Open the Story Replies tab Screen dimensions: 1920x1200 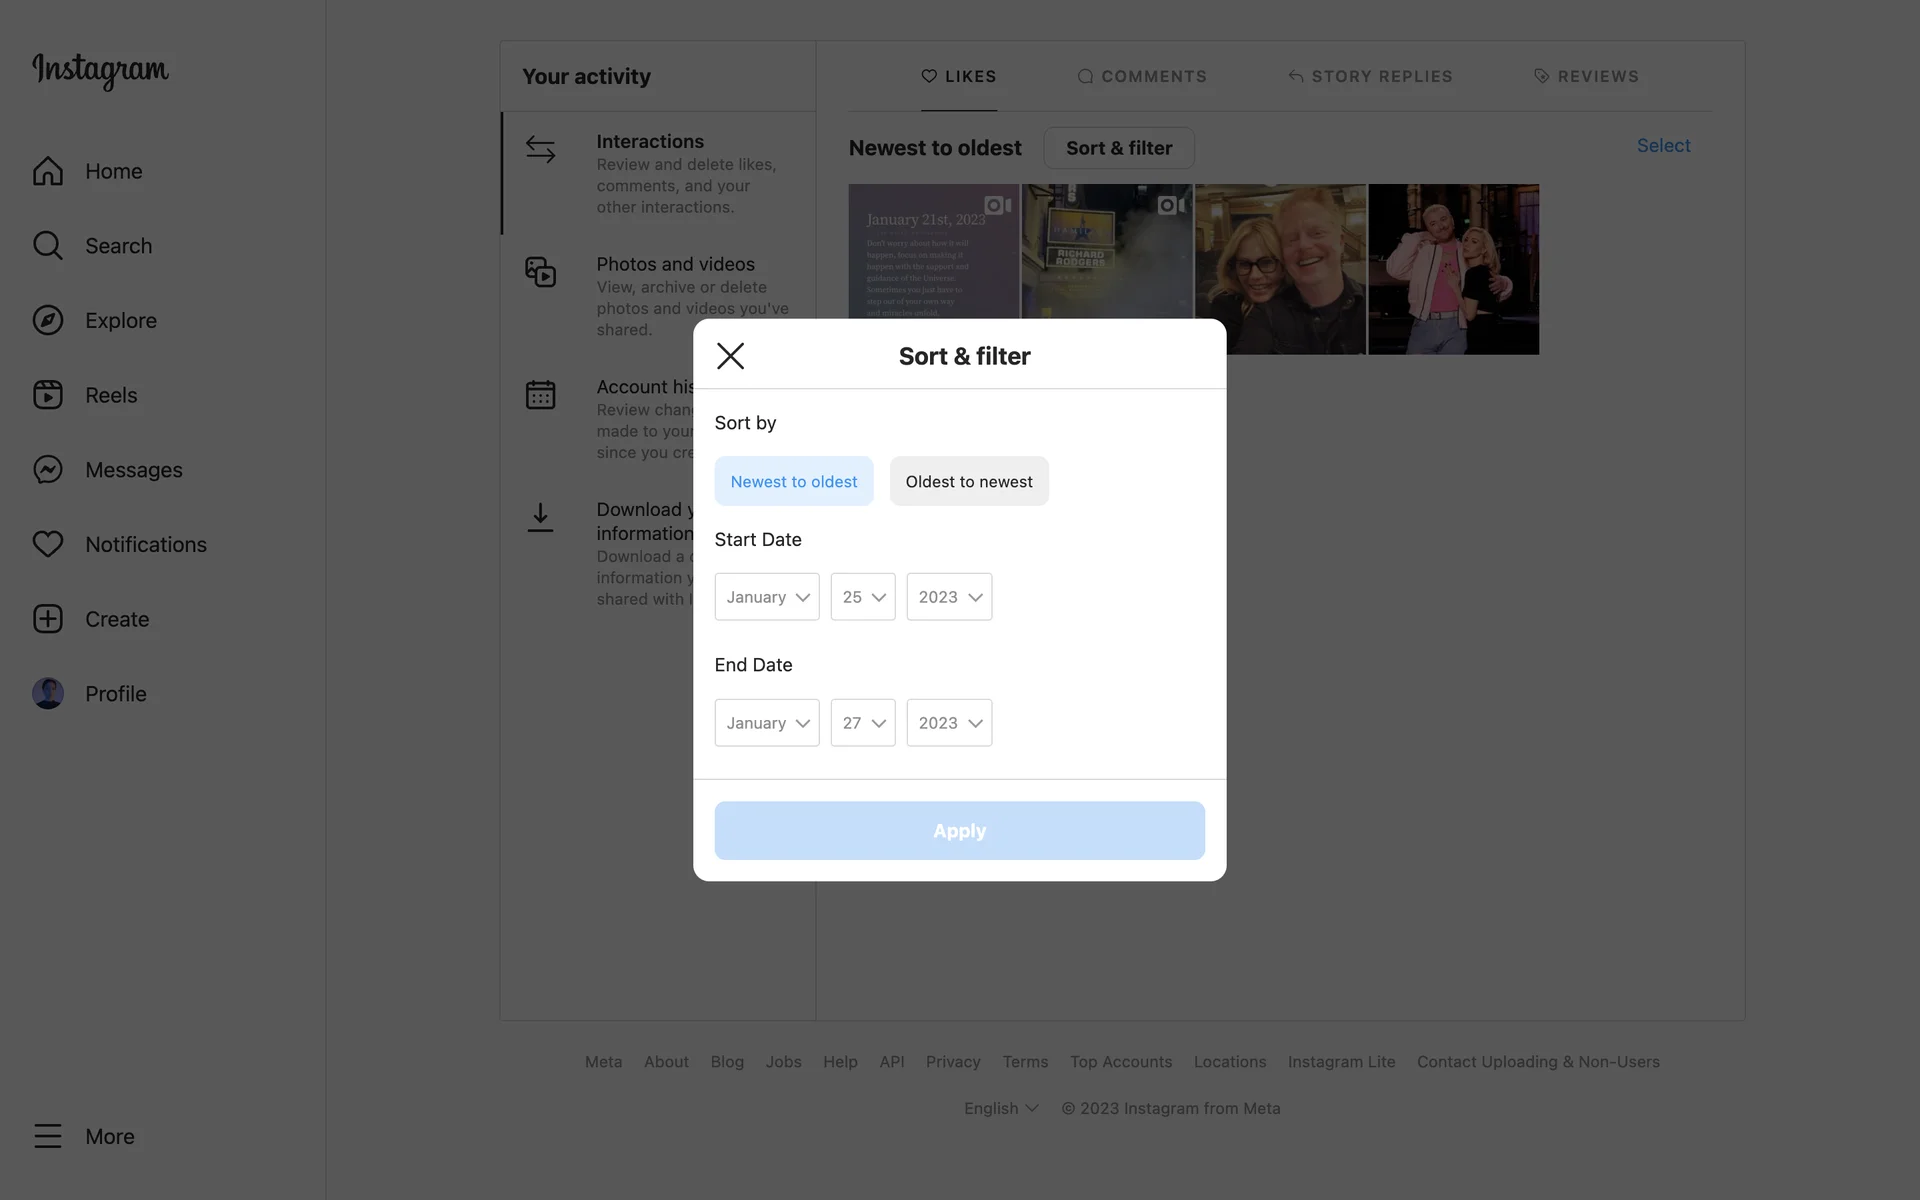(x=1369, y=76)
